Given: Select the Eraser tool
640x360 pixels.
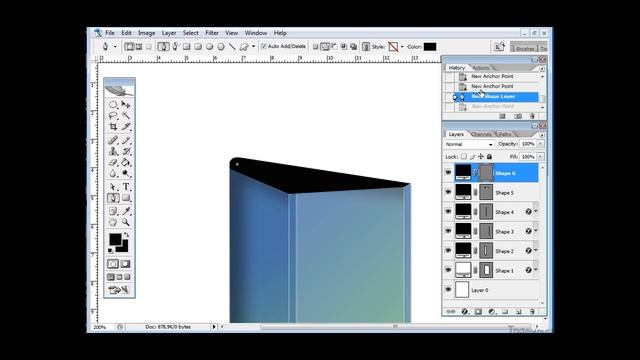Looking at the screenshot, I should [x=113, y=162].
